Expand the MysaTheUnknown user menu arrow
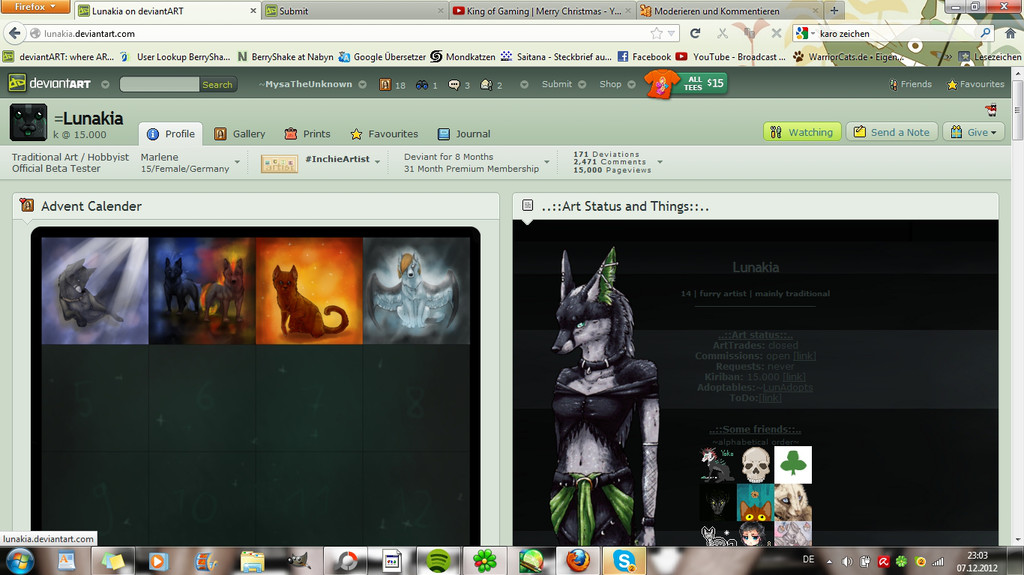 point(362,84)
